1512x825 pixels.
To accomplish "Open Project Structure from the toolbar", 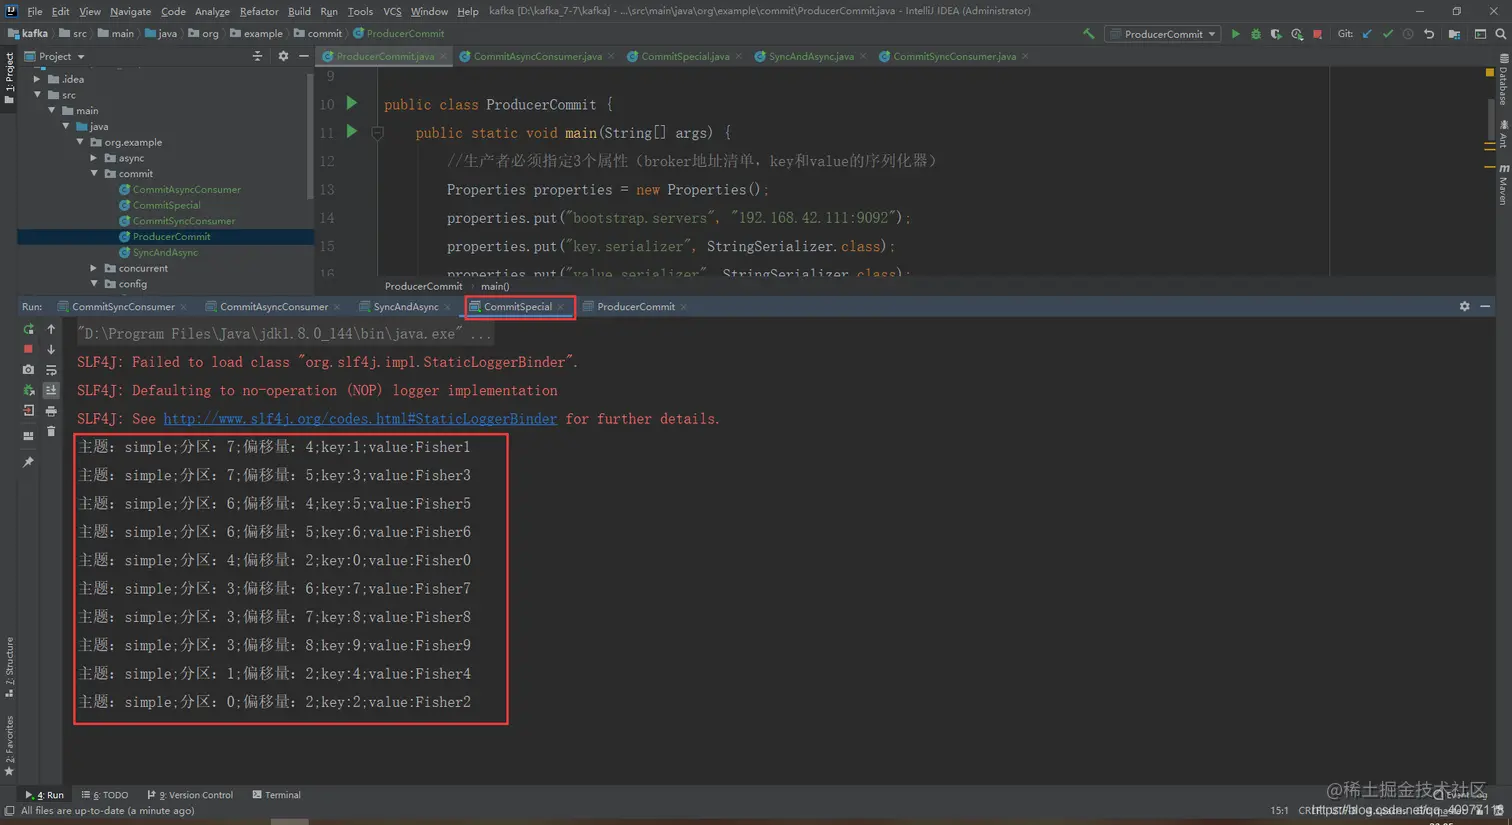I will (1454, 34).
